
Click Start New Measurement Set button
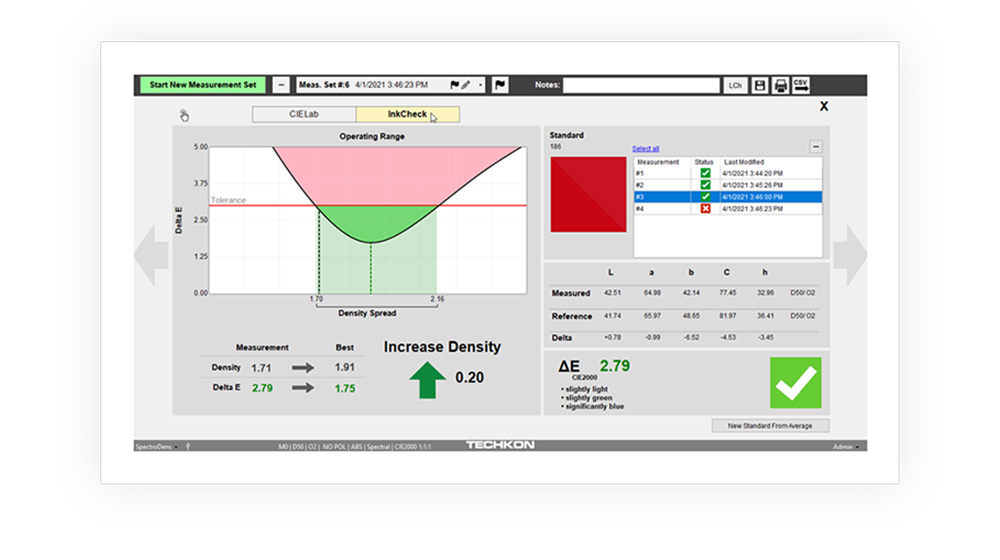(x=201, y=85)
